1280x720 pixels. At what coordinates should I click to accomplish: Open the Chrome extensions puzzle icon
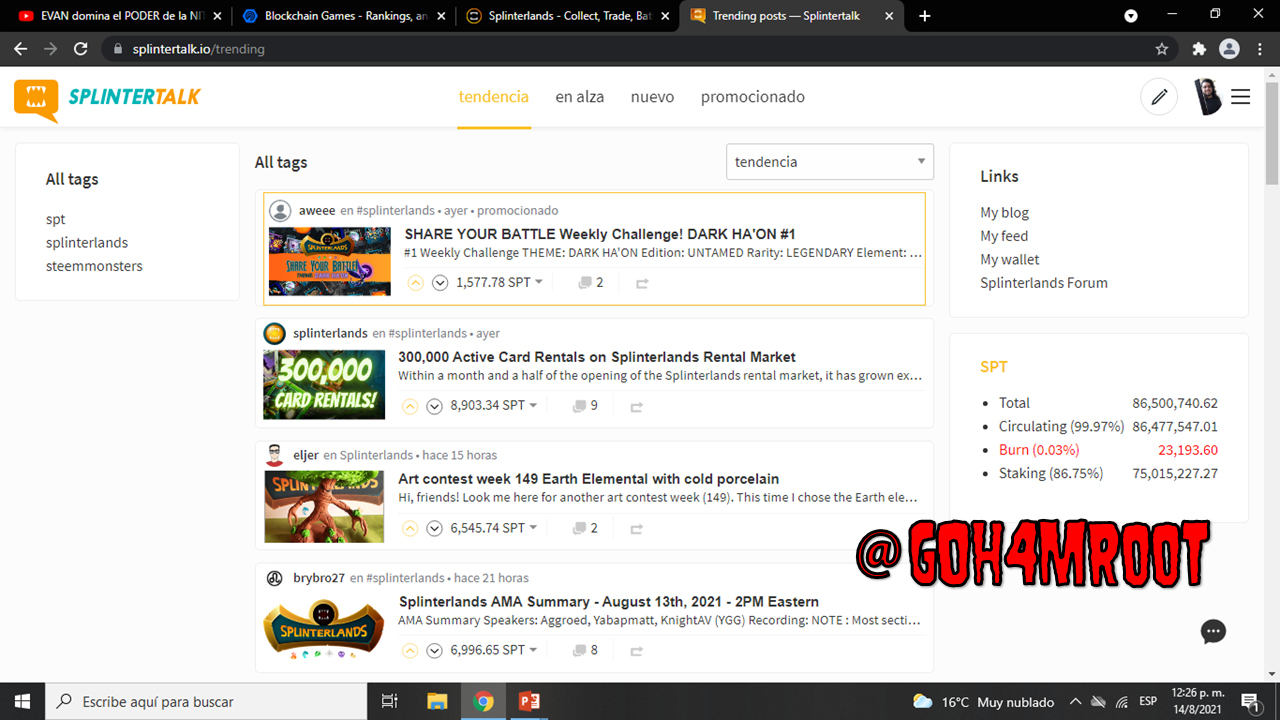[x=1199, y=49]
